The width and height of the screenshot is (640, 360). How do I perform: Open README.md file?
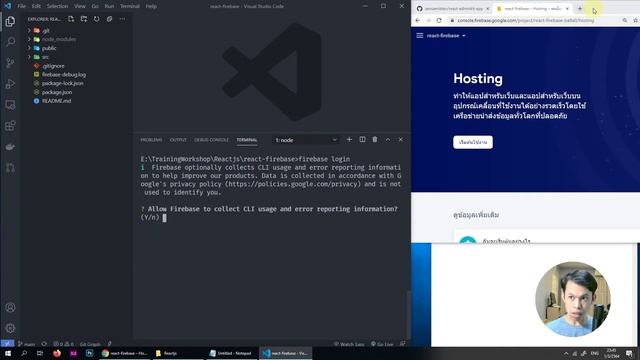coord(56,101)
